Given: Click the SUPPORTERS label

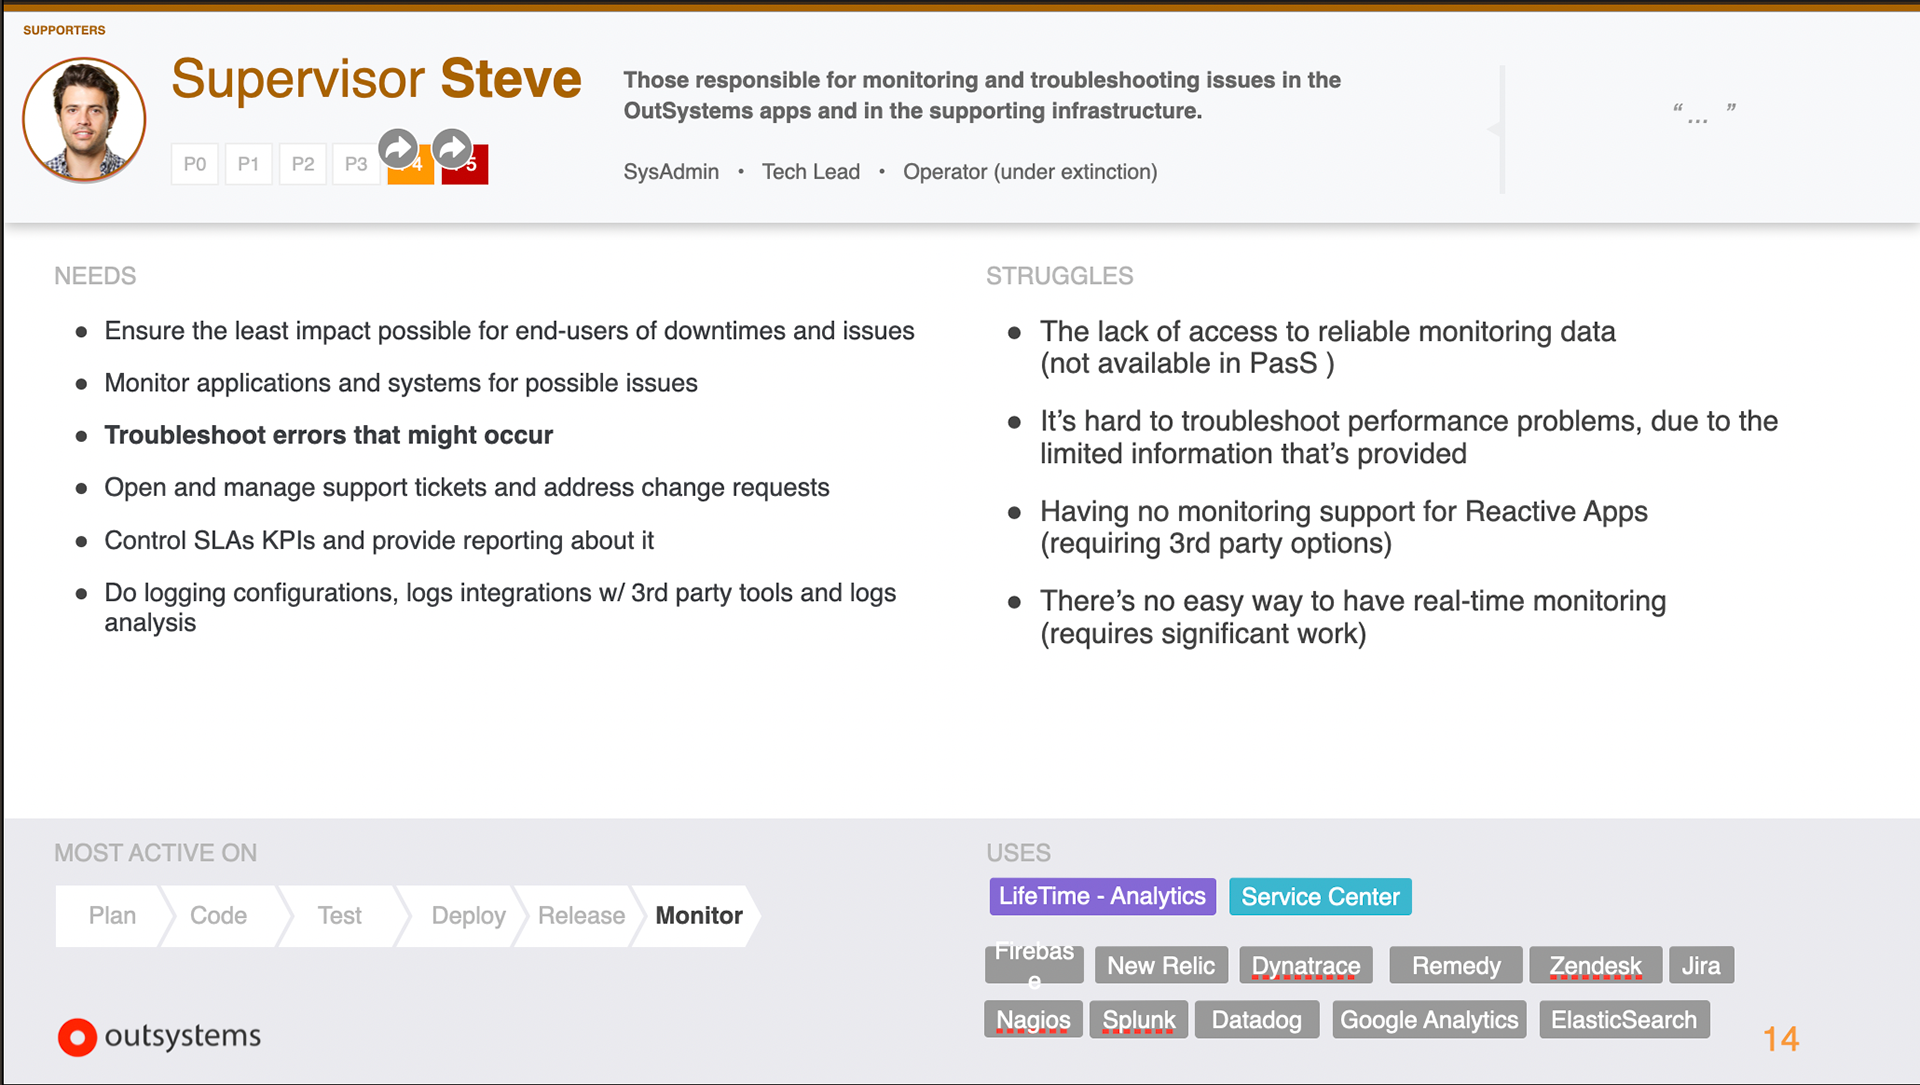Looking at the screenshot, I should click(x=64, y=30).
